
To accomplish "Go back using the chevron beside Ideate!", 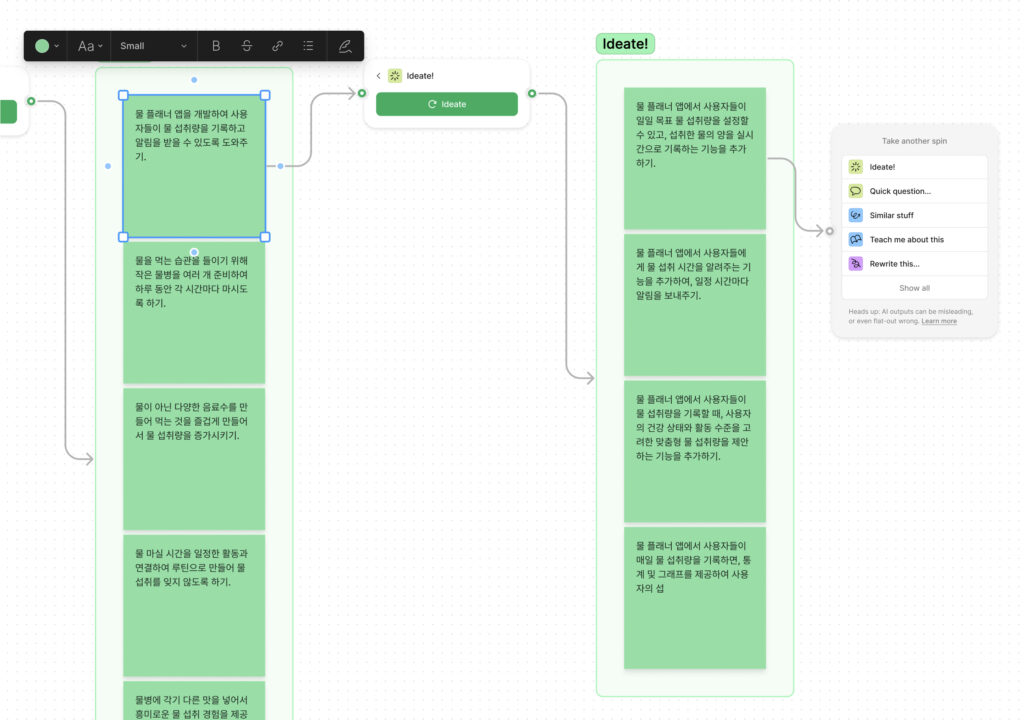I will 378,76.
